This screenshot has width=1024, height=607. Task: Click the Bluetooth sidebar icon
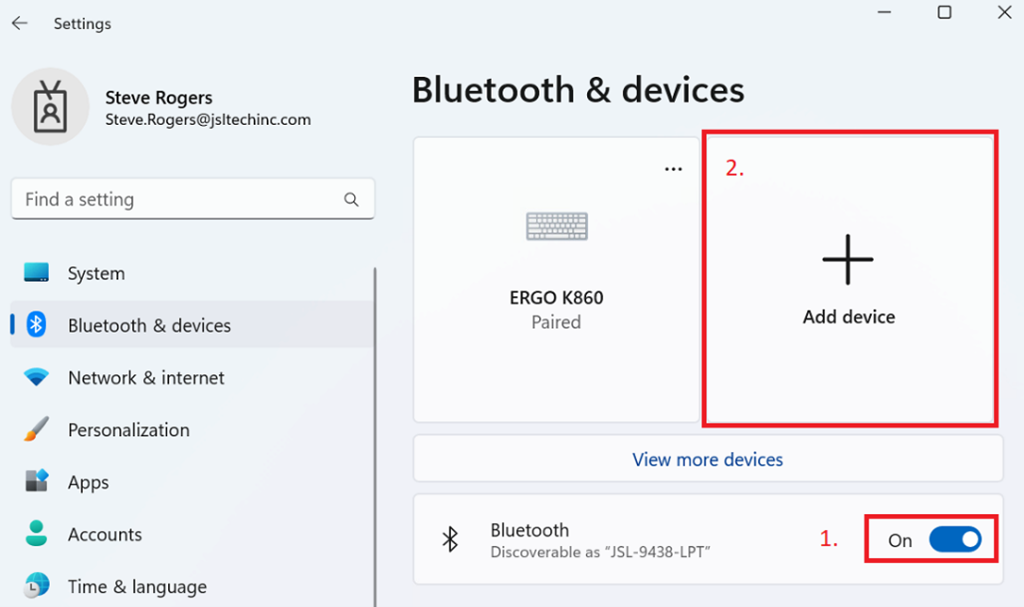coord(37,325)
